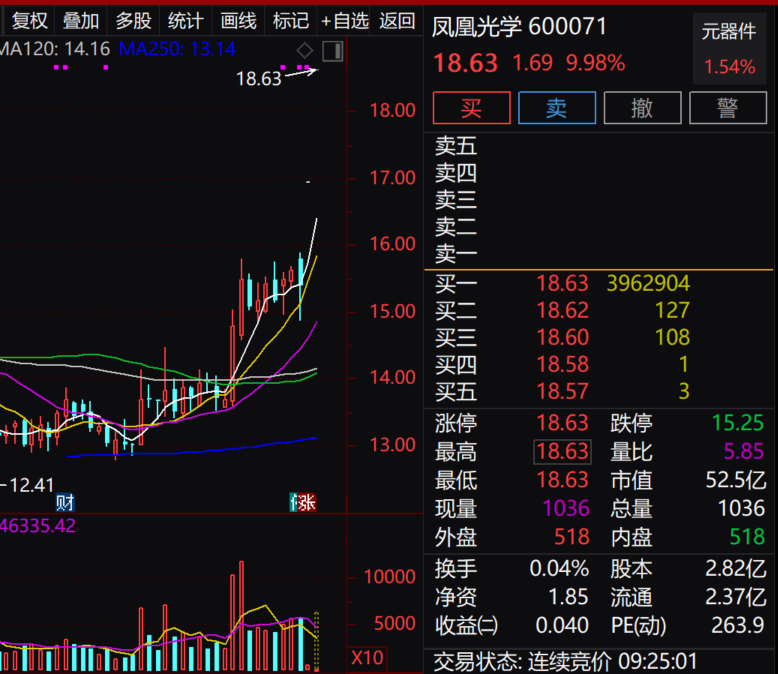
Task: Select 多股 multi-stock view
Action: point(133,20)
